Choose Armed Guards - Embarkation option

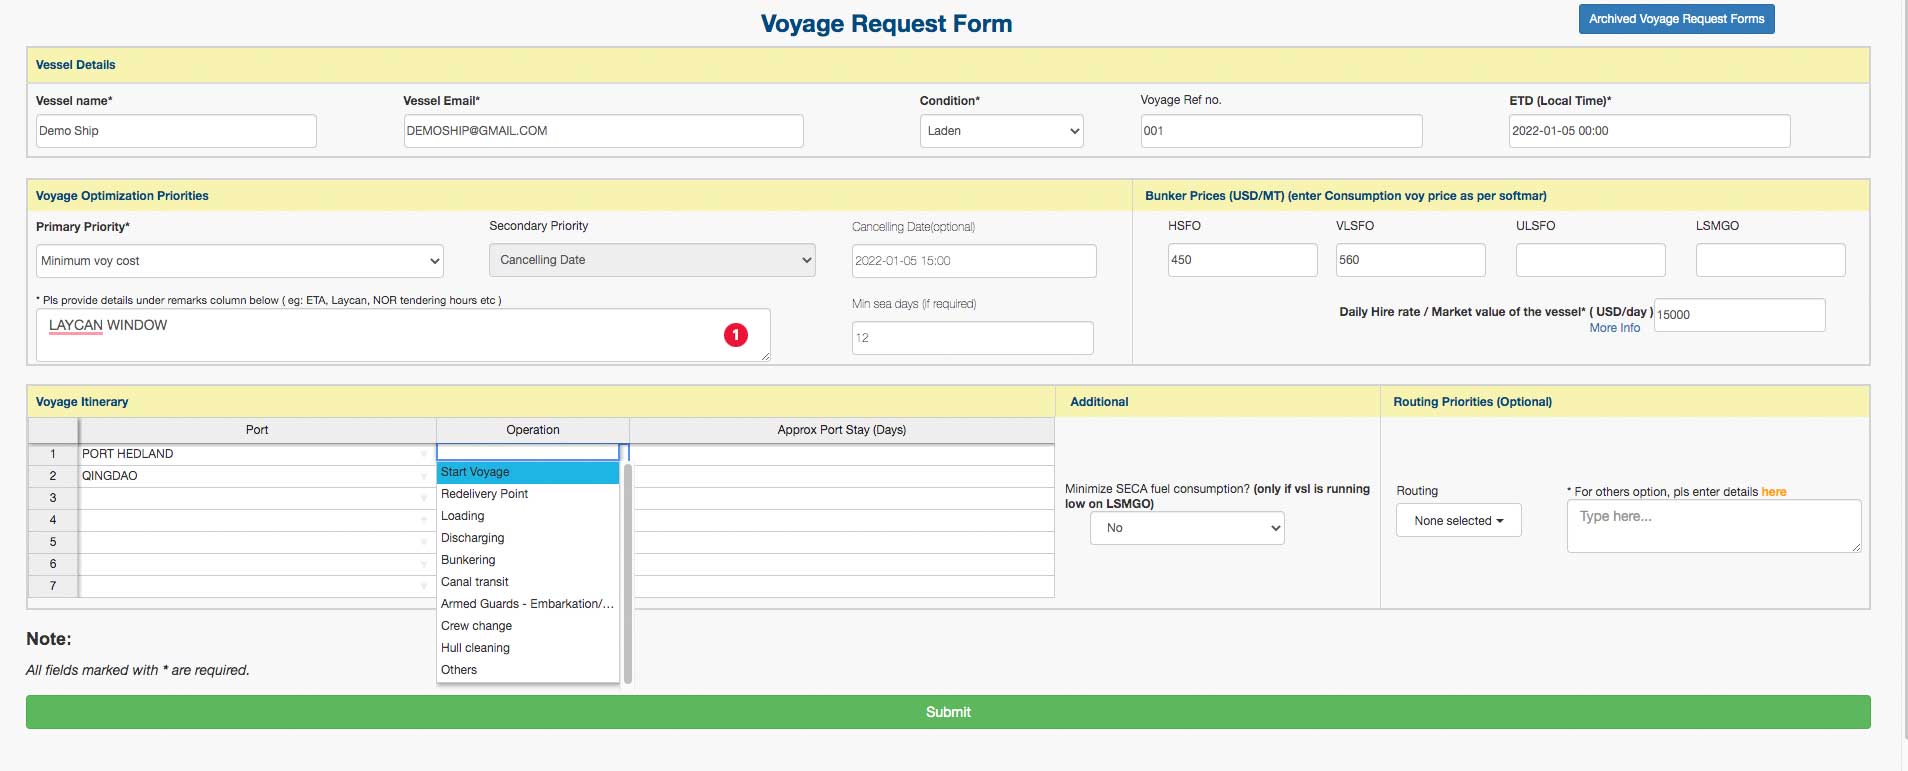528,604
